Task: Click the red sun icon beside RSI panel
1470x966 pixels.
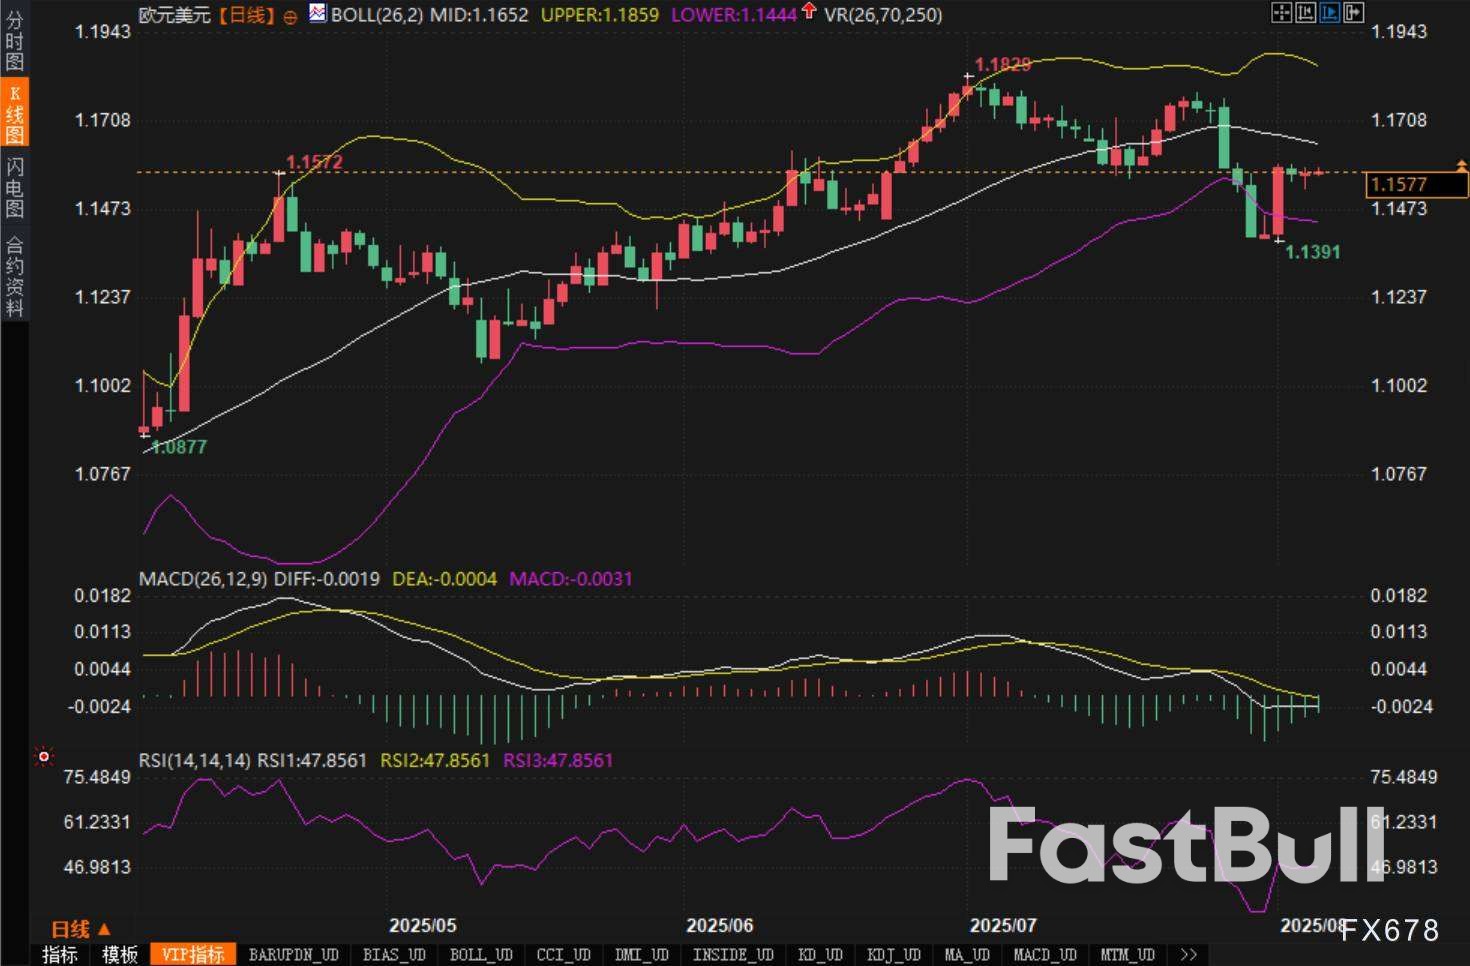Action: point(44,757)
